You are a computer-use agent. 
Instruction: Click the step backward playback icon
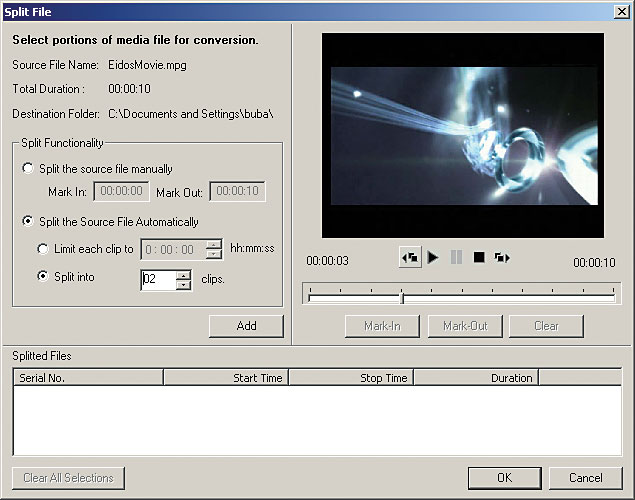410,257
